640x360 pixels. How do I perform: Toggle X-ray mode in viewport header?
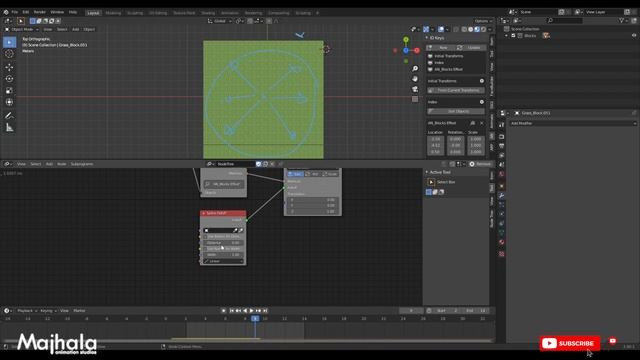click(x=456, y=29)
